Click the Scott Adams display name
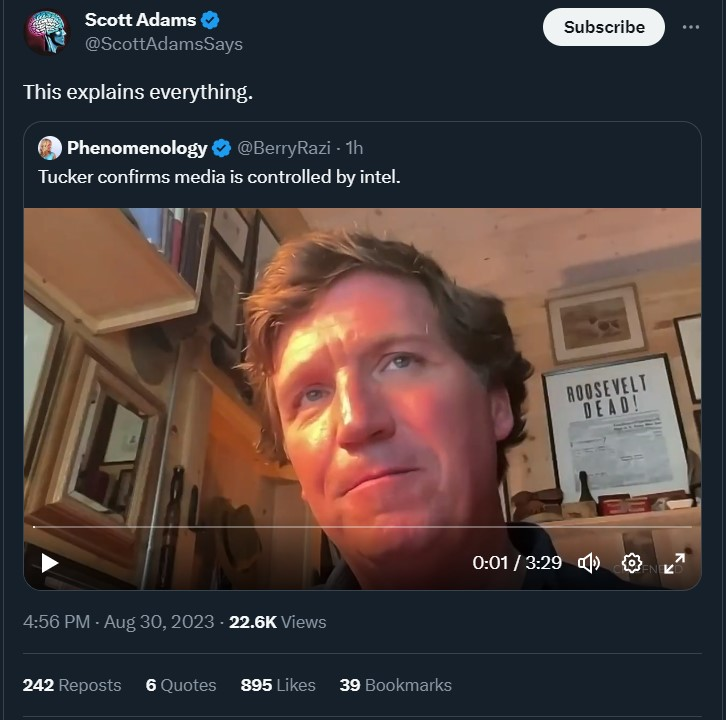This screenshot has width=726, height=720. [140, 20]
